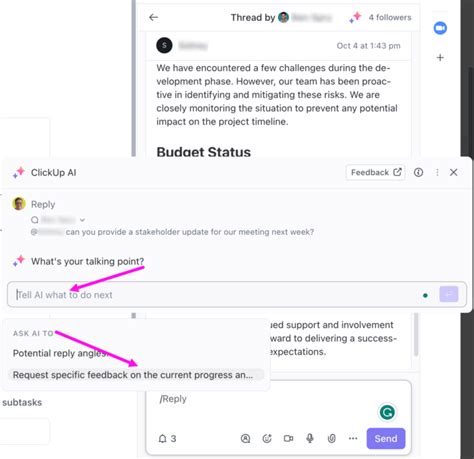Record a voice clip with the microphone
This screenshot has width=474, height=459.
tap(310, 439)
